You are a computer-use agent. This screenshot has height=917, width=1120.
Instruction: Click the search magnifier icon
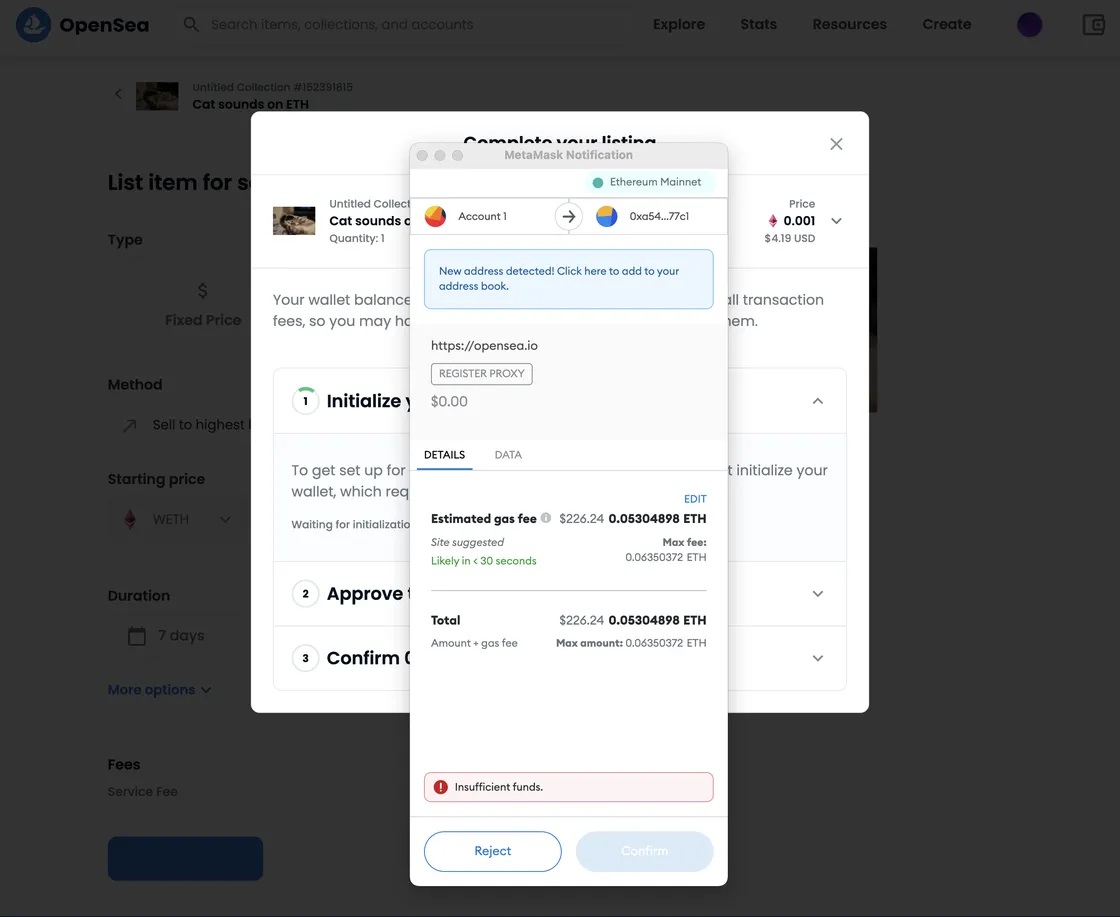(x=191, y=24)
